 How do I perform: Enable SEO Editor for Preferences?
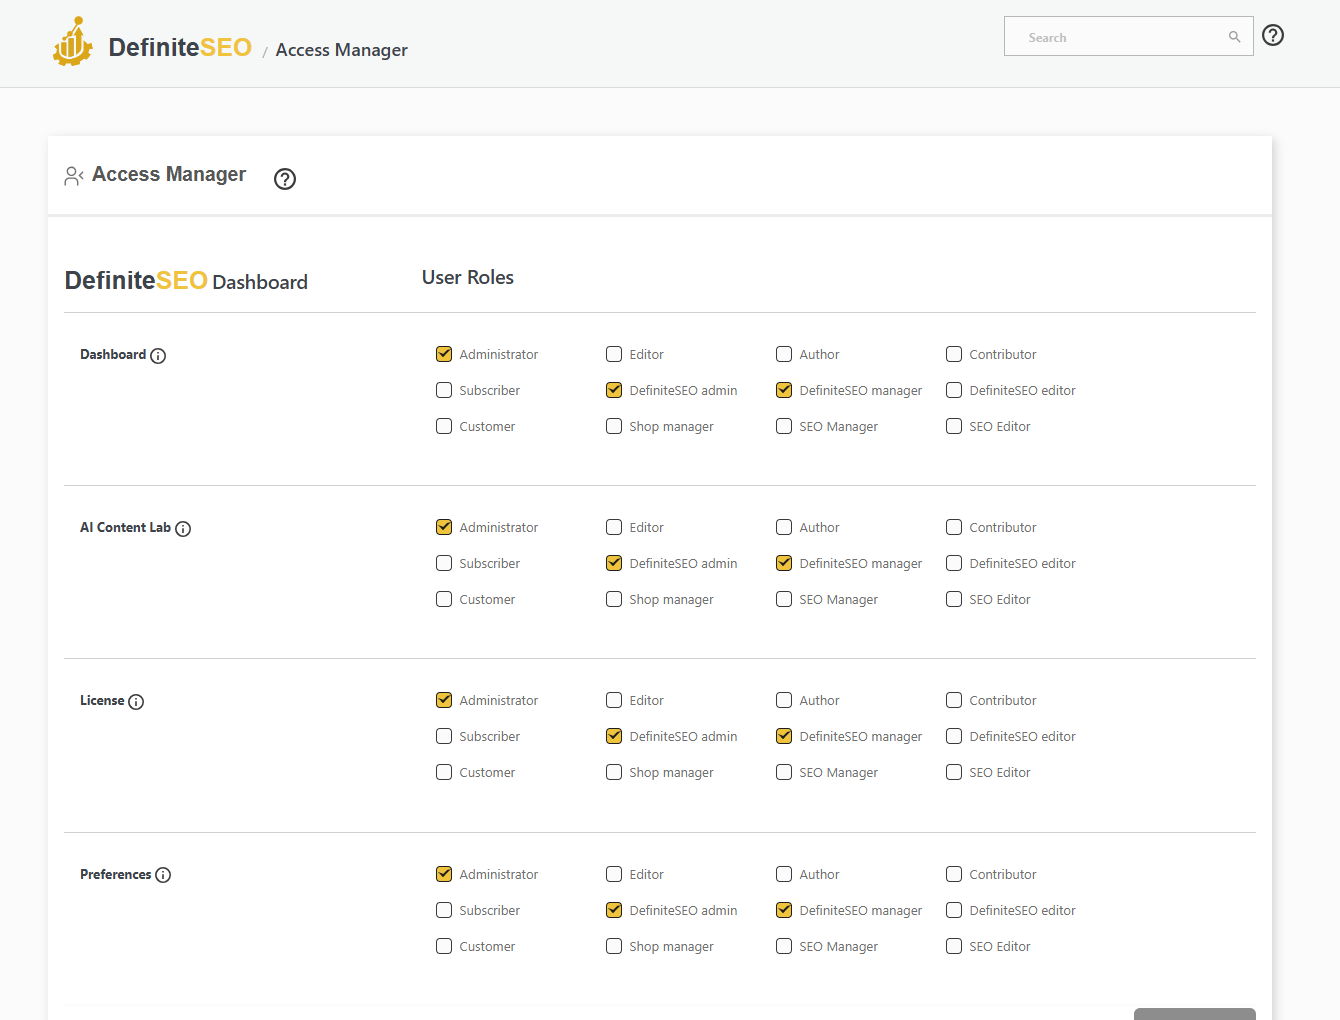tap(954, 946)
